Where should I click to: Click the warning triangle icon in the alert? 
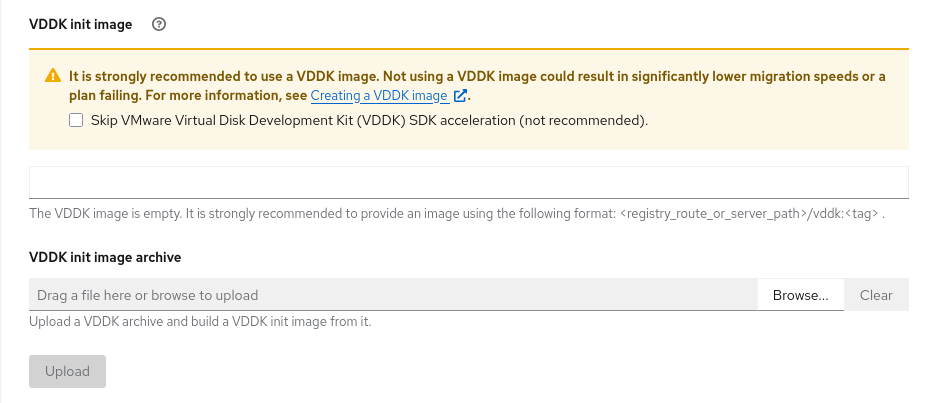pos(52,76)
